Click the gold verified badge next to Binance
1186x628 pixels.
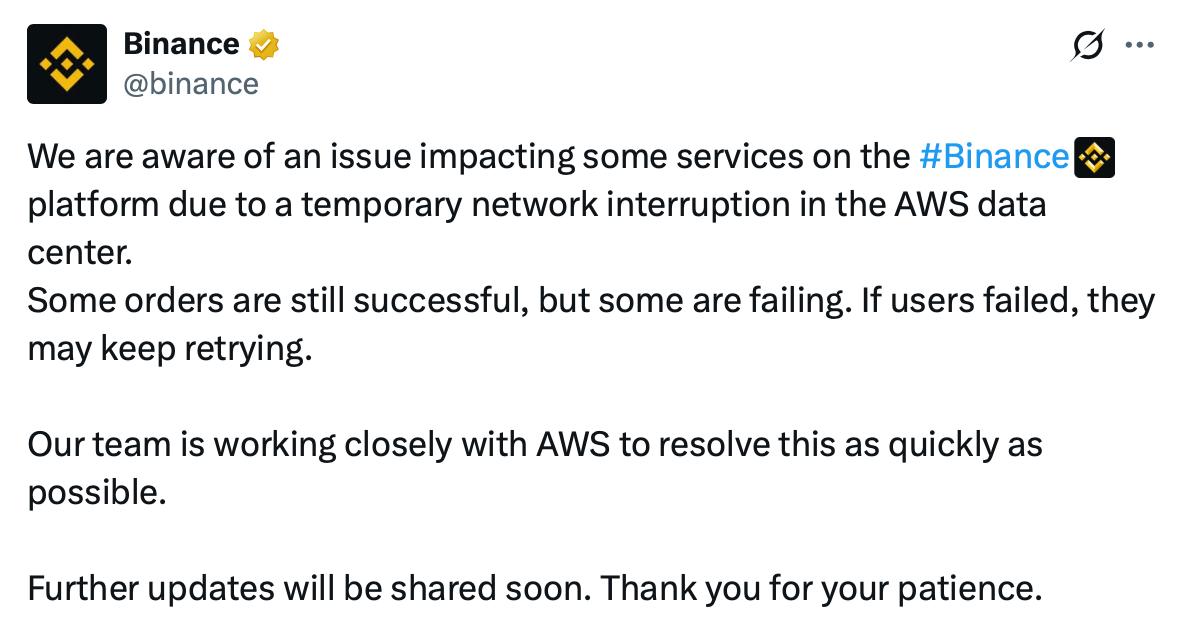[x=264, y=45]
